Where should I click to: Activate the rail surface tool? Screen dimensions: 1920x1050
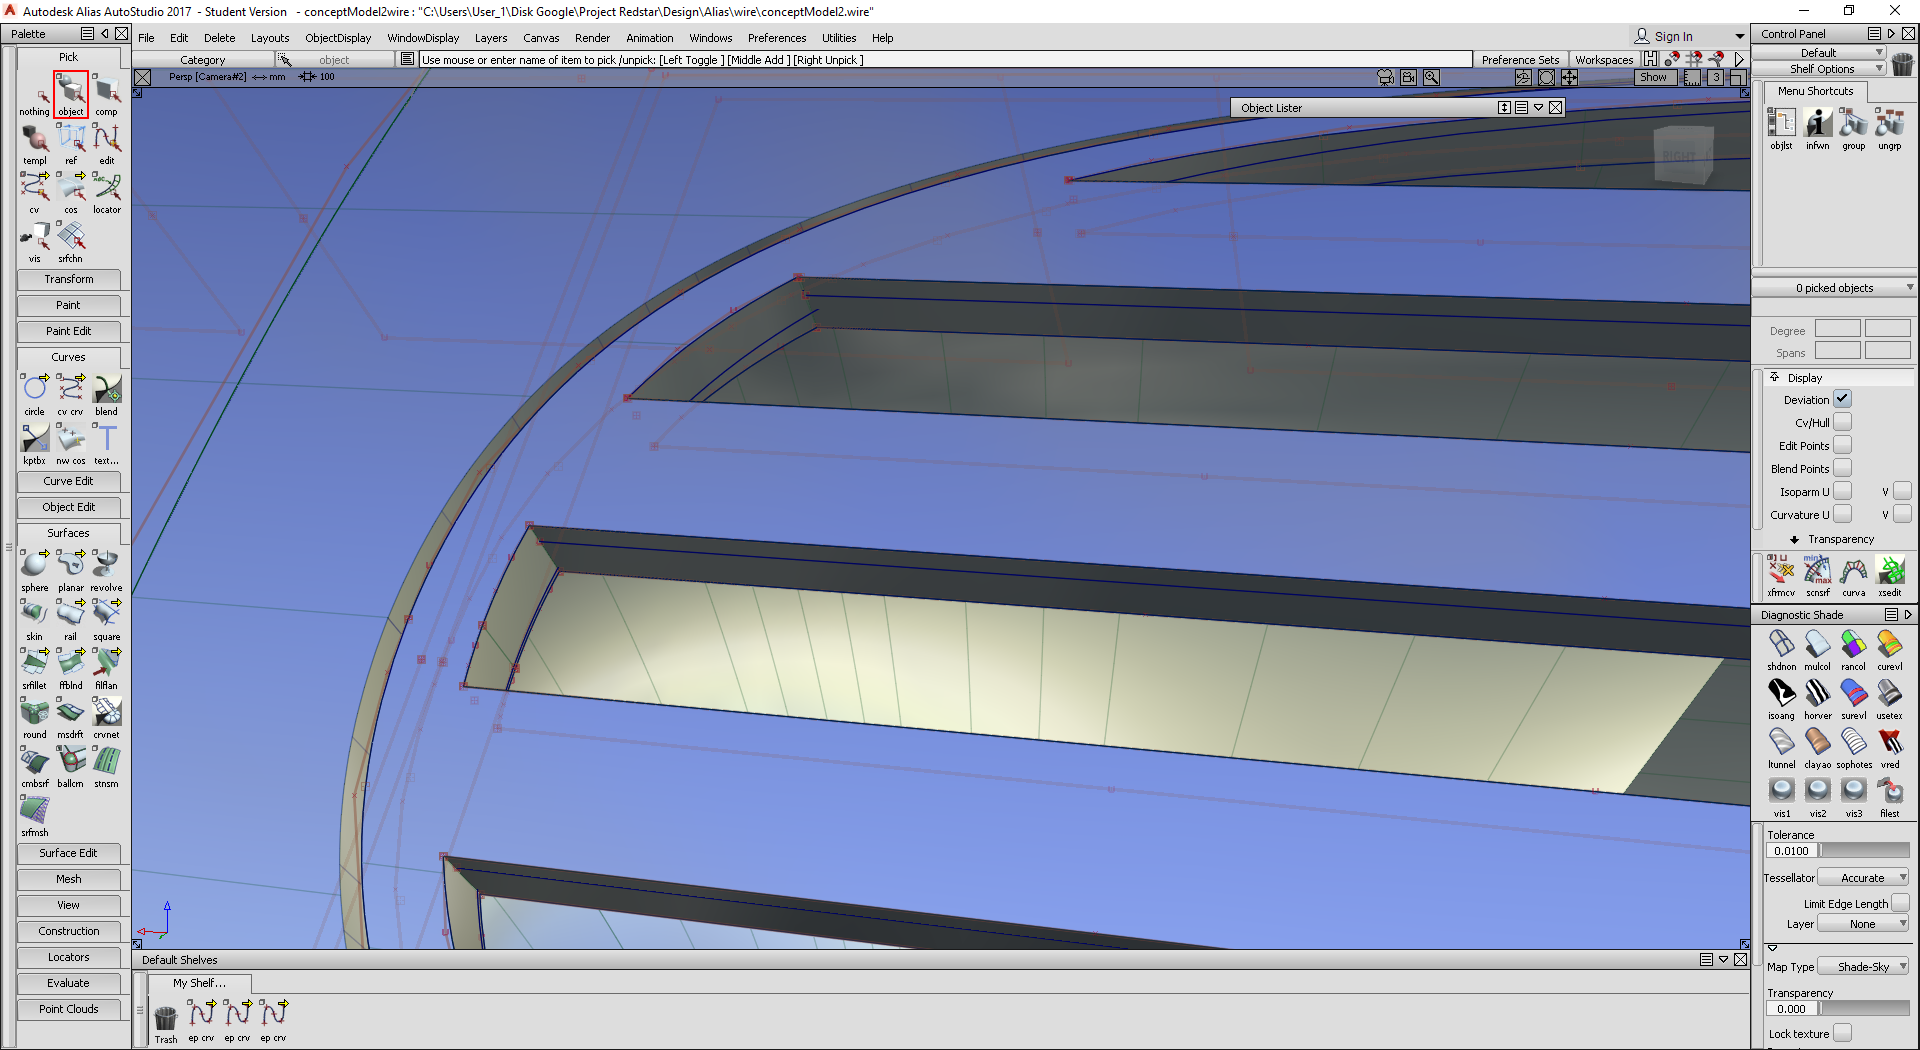point(70,614)
